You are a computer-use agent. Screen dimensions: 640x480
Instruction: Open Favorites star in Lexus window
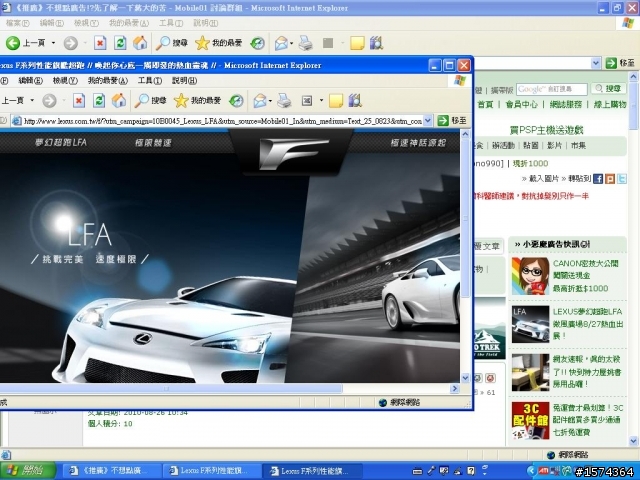pyautogui.click(x=197, y=100)
